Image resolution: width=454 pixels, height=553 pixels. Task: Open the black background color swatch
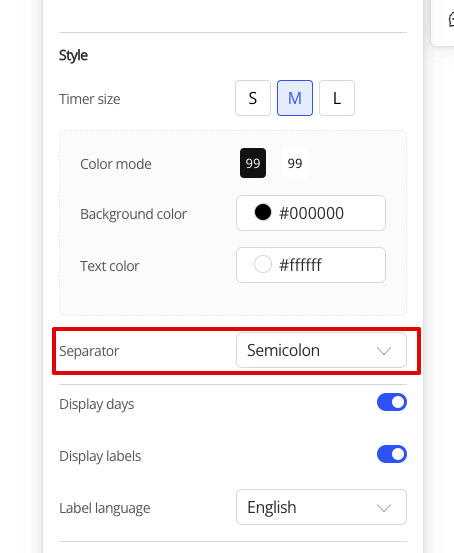(263, 212)
